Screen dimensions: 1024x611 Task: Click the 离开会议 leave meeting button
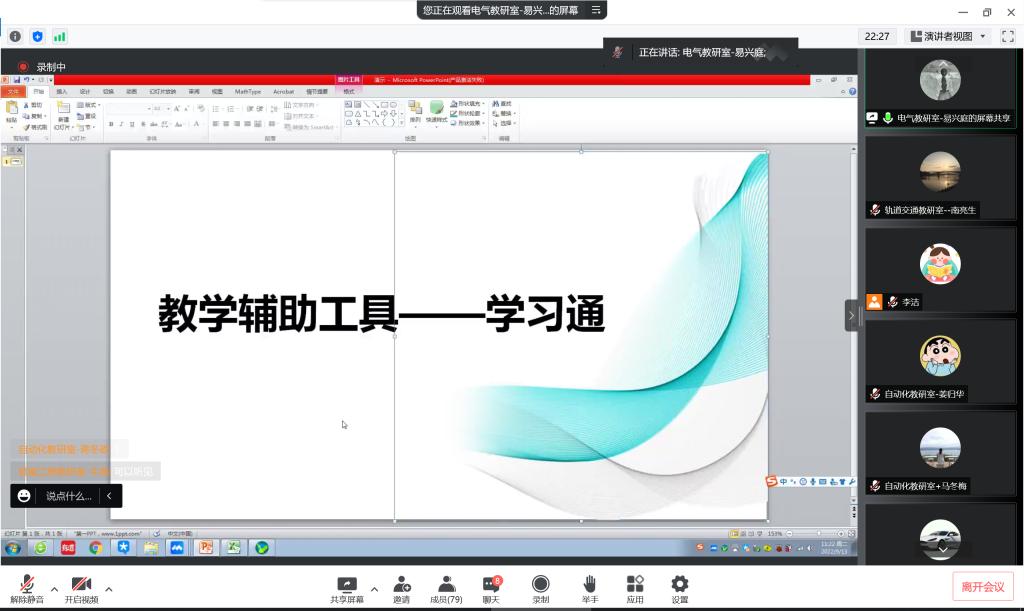(983, 586)
